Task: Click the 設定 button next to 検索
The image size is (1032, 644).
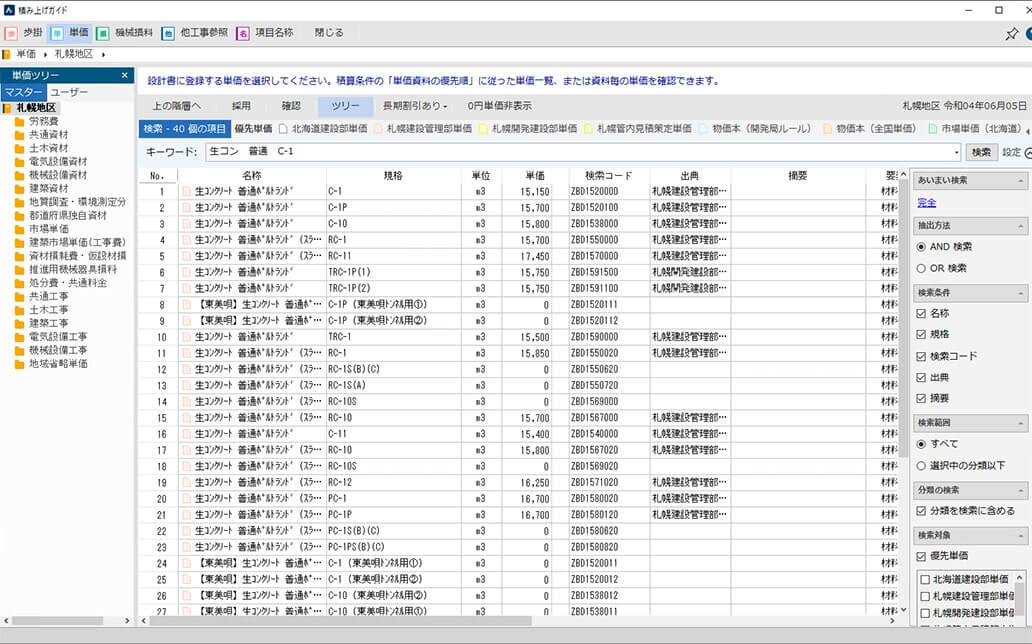Action: (1011, 152)
